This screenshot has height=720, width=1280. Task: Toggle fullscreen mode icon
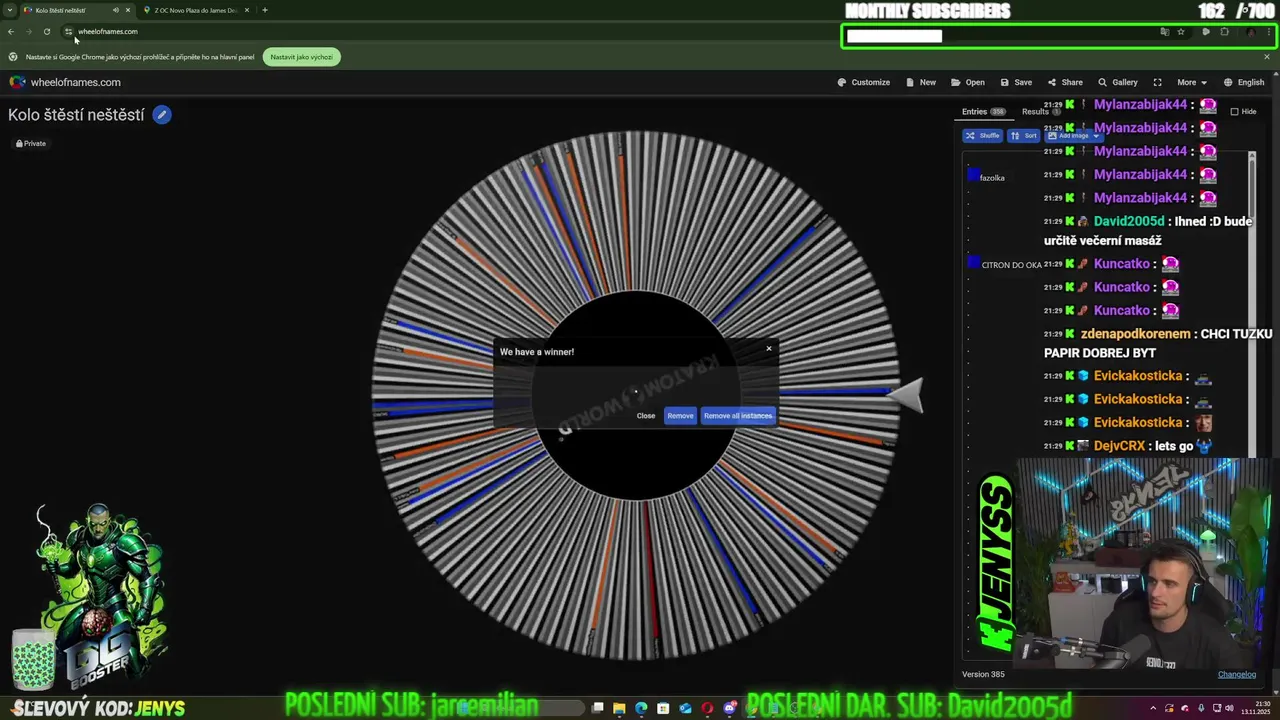tap(1157, 82)
